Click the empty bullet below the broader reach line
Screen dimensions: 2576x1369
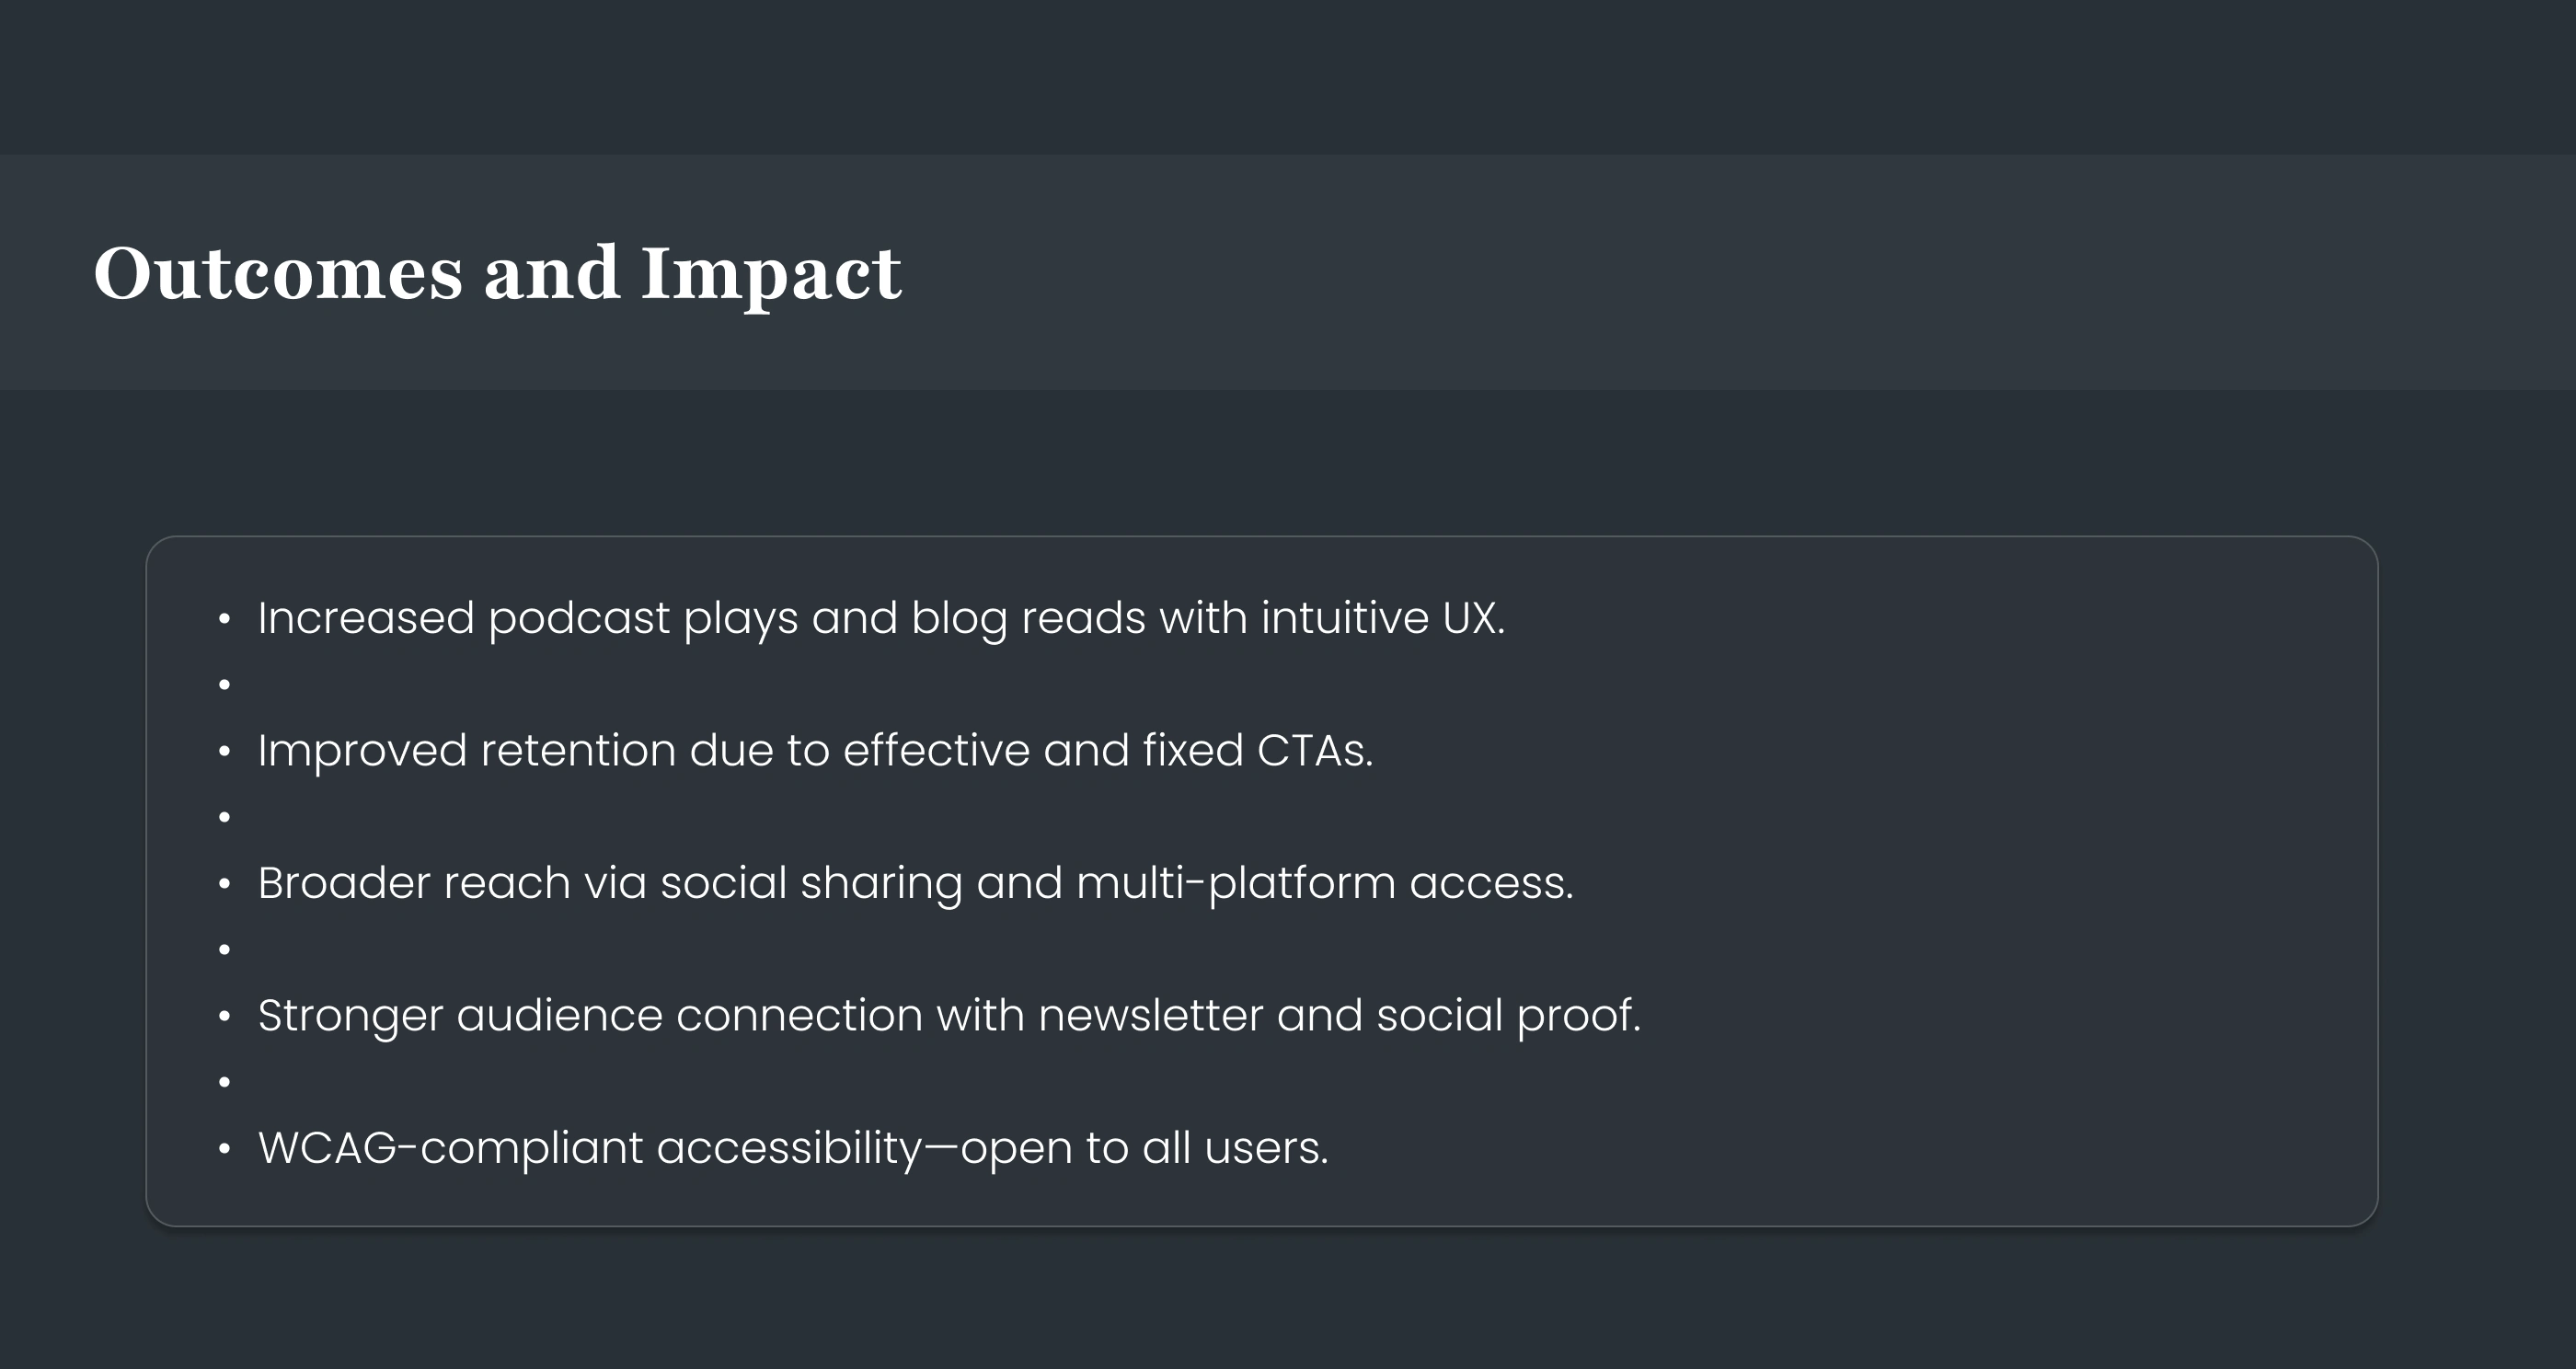click(x=224, y=950)
